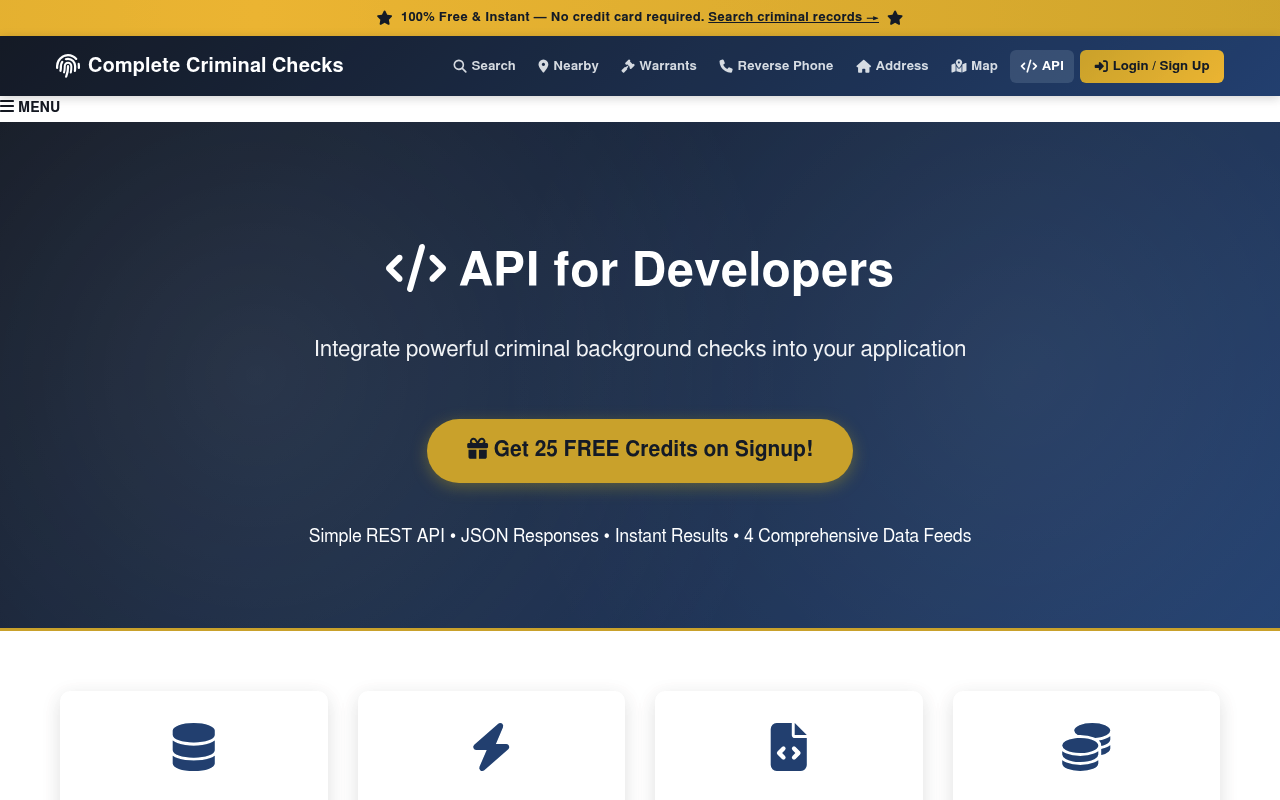Select the API nav tab

pyautogui.click(x=1042, y=66)
